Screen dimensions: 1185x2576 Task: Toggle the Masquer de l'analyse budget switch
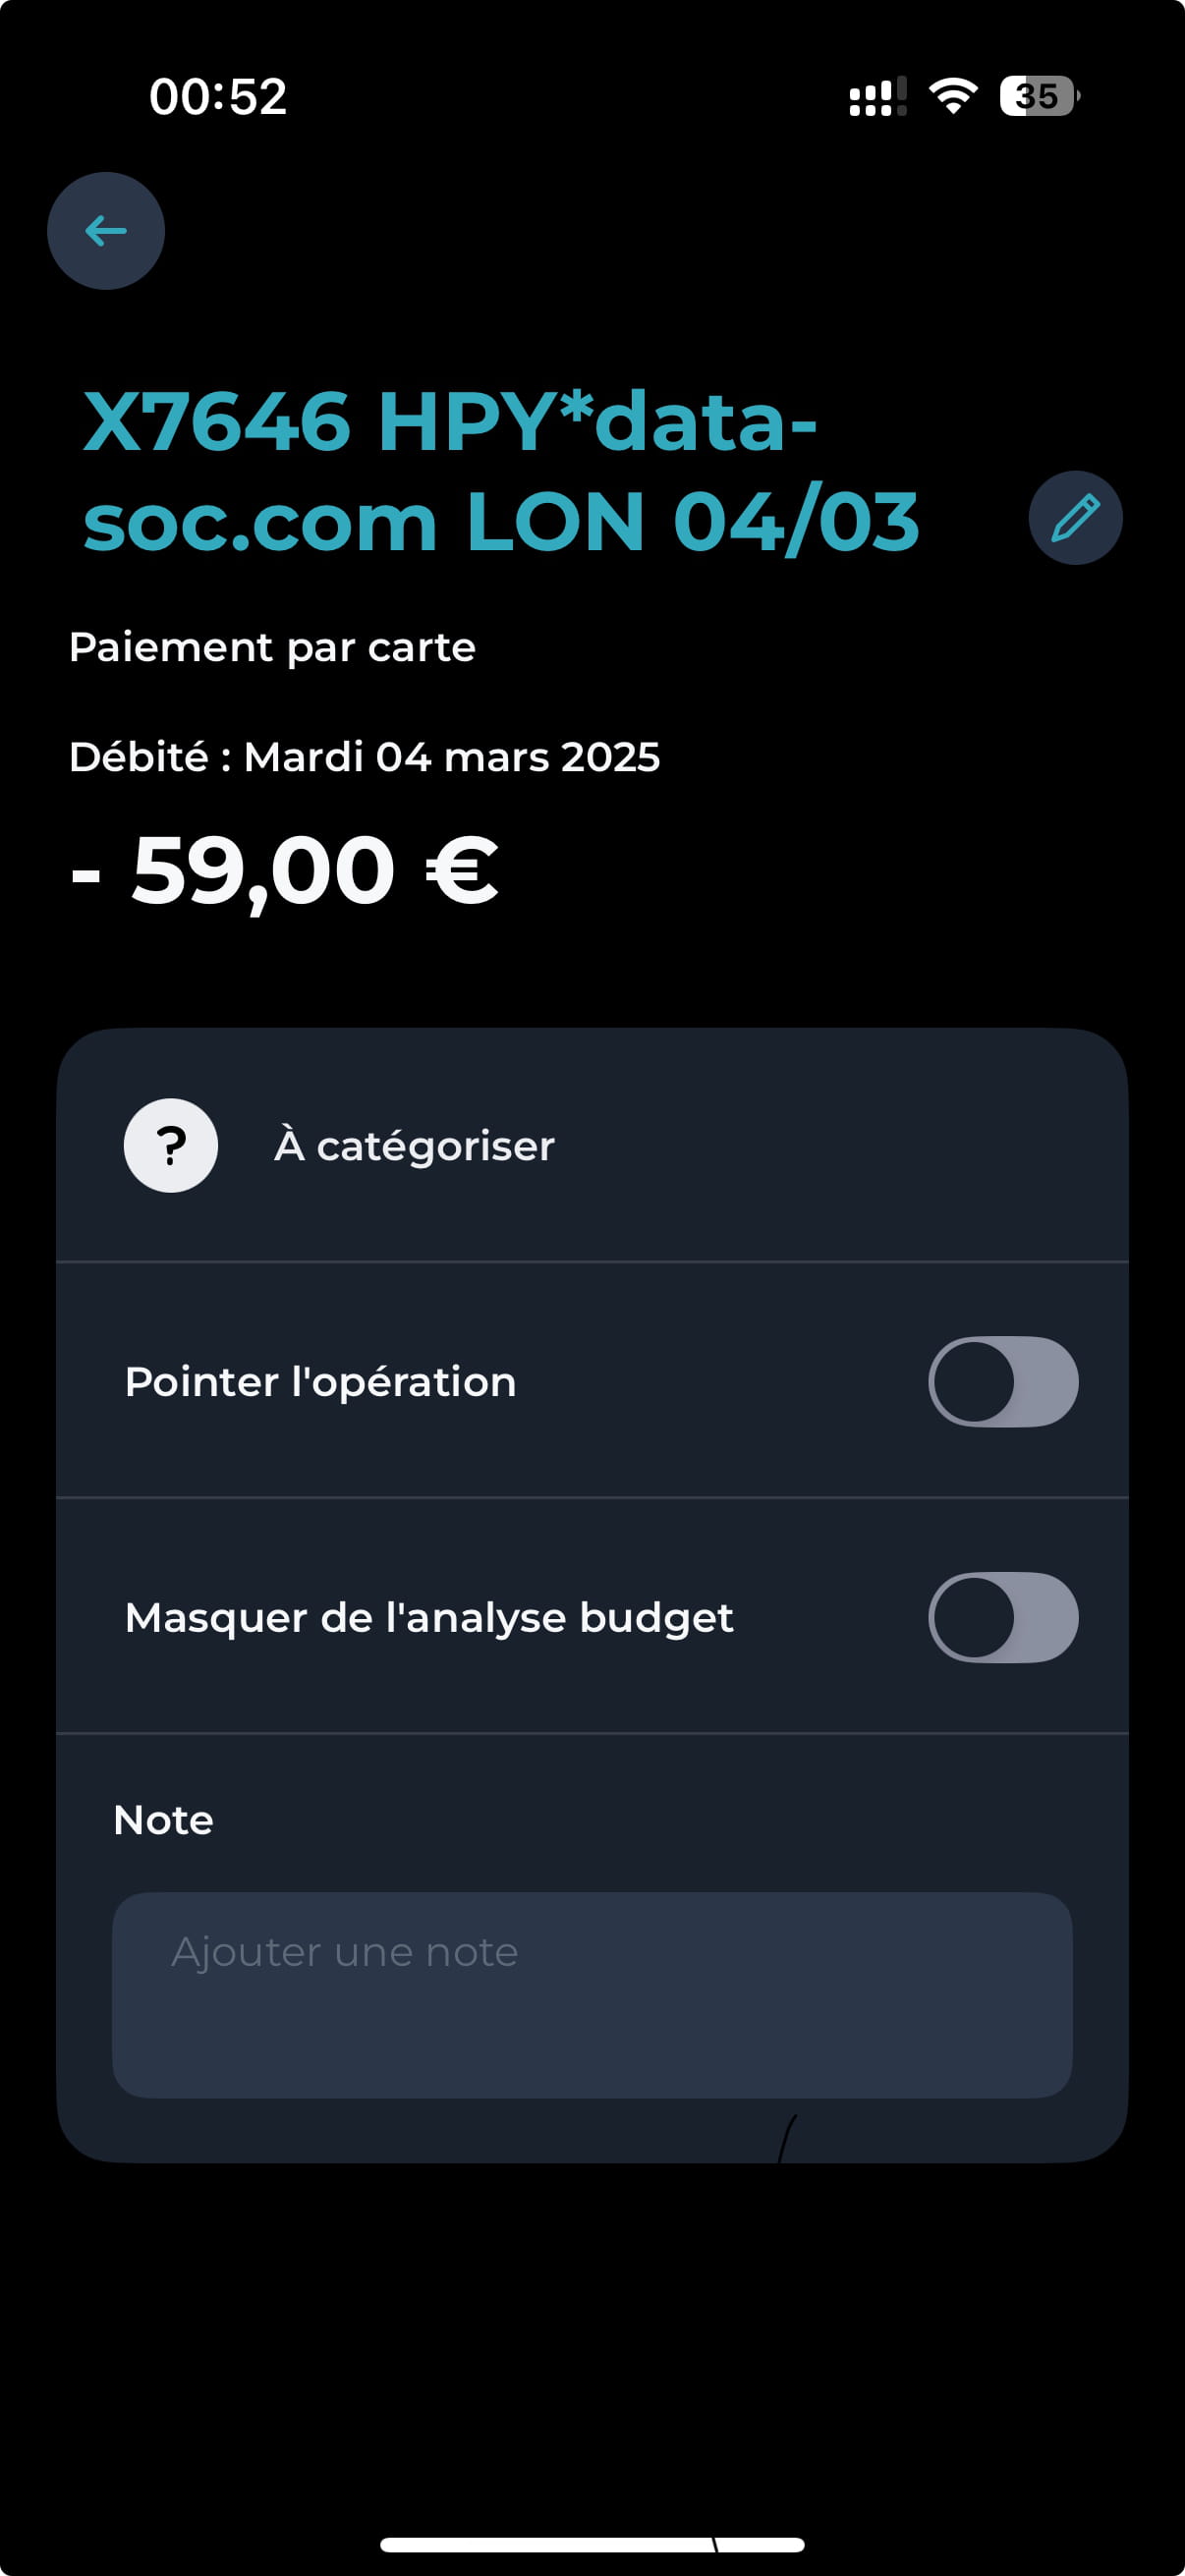1003,1617
